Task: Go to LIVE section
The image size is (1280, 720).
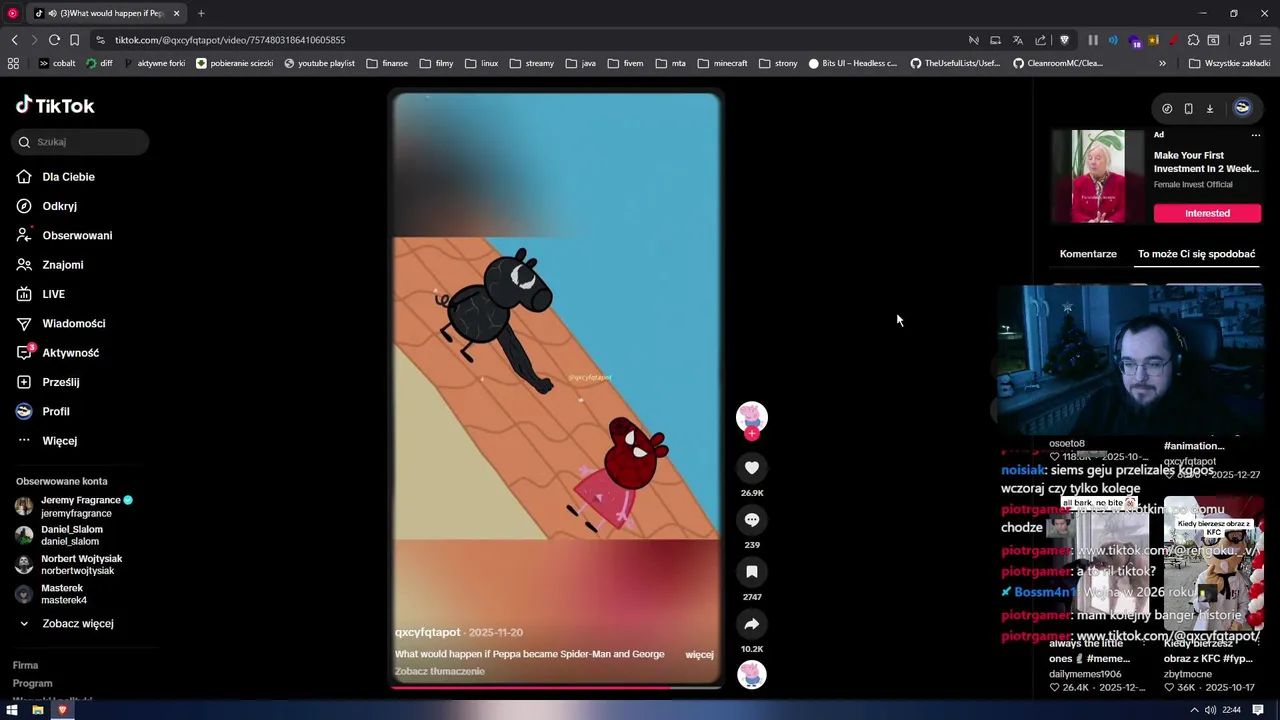Action: (53, 294)
